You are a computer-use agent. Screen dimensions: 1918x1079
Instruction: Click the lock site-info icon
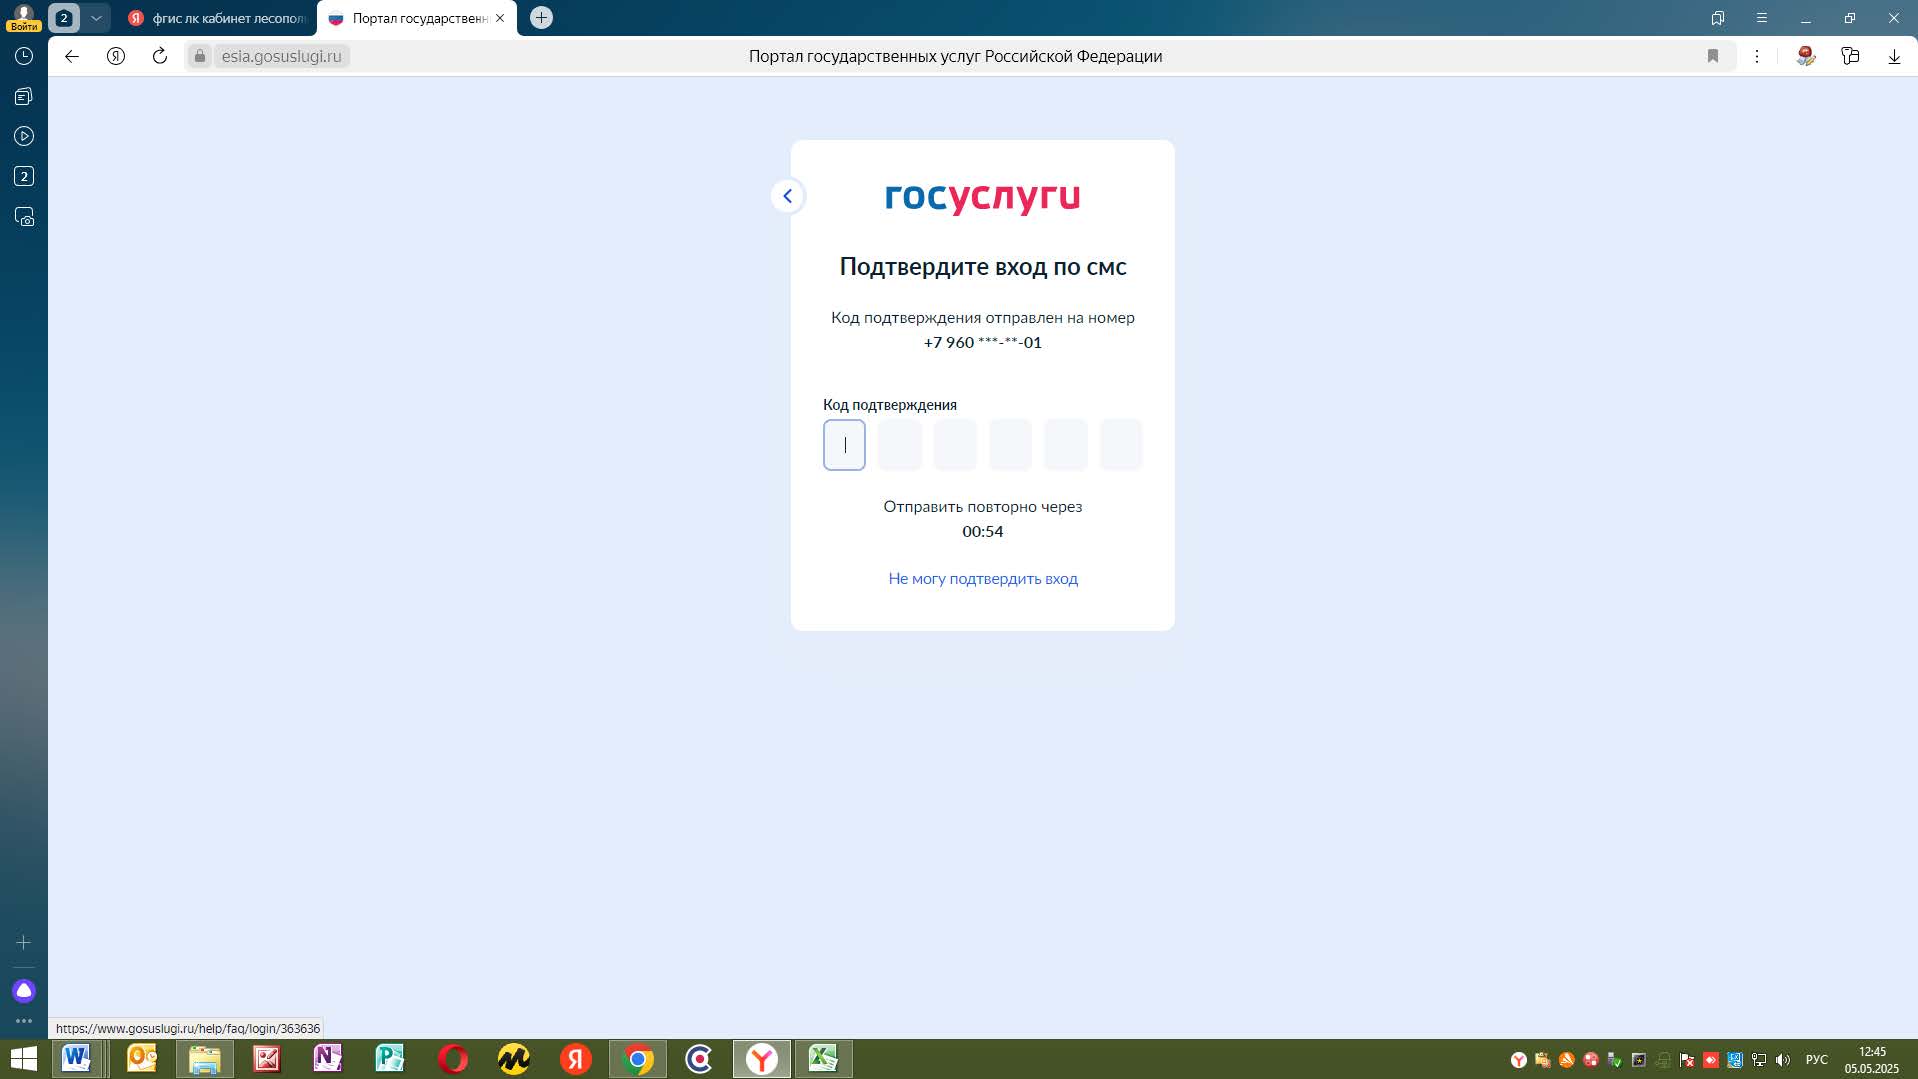200,56
